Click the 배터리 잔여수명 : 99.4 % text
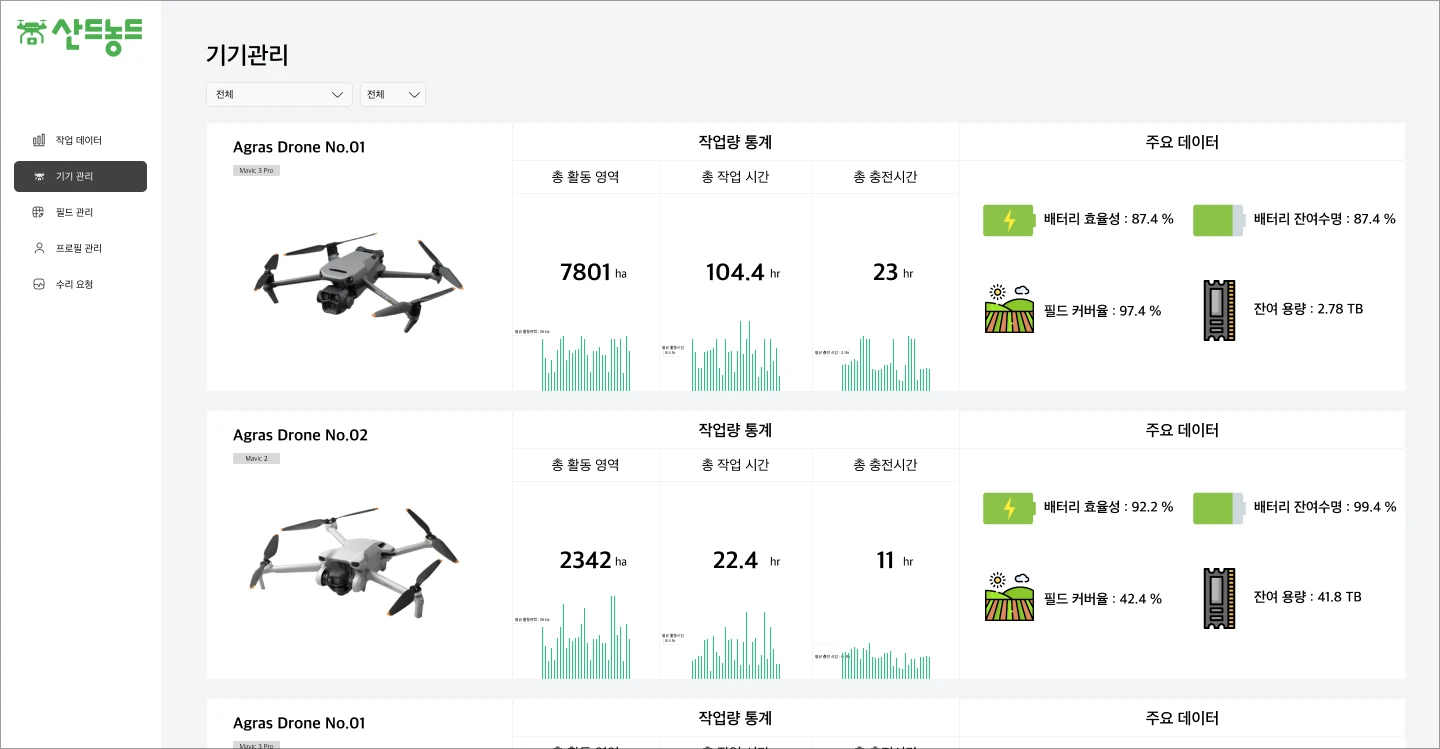Screen dimensions: 1440x749 [1325, 507]
